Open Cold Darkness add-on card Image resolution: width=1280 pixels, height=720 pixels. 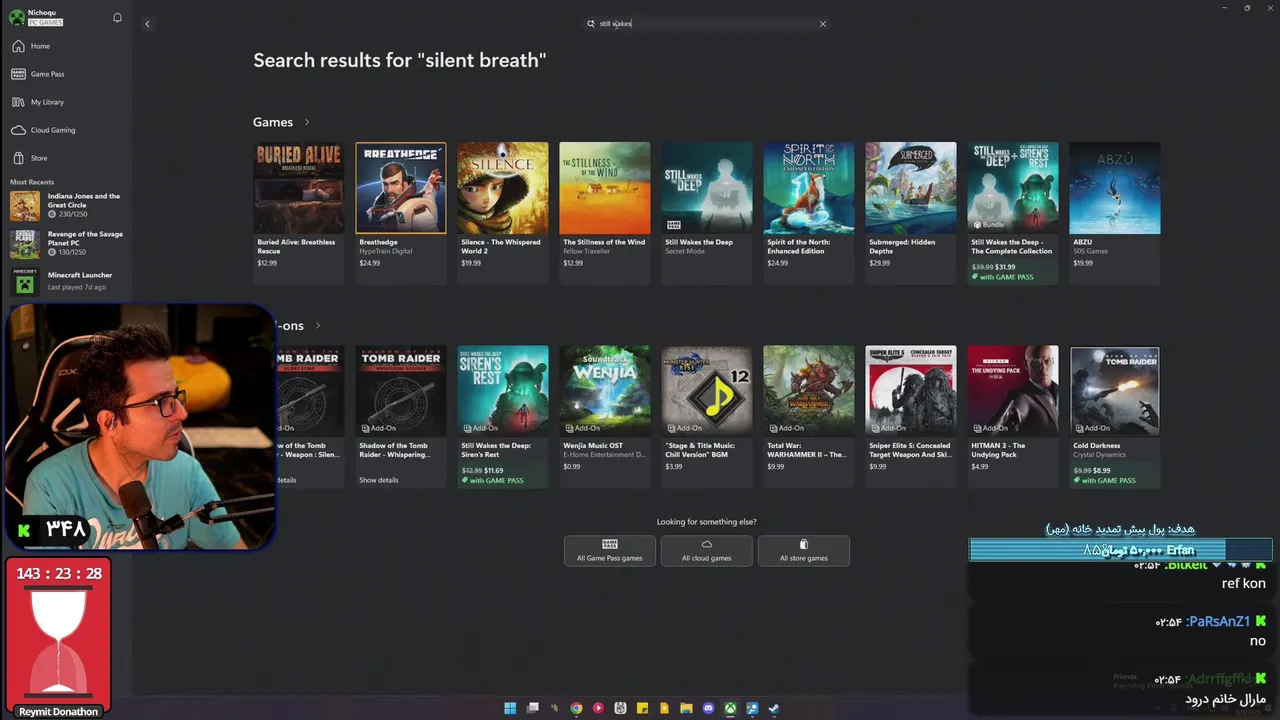1115,417
